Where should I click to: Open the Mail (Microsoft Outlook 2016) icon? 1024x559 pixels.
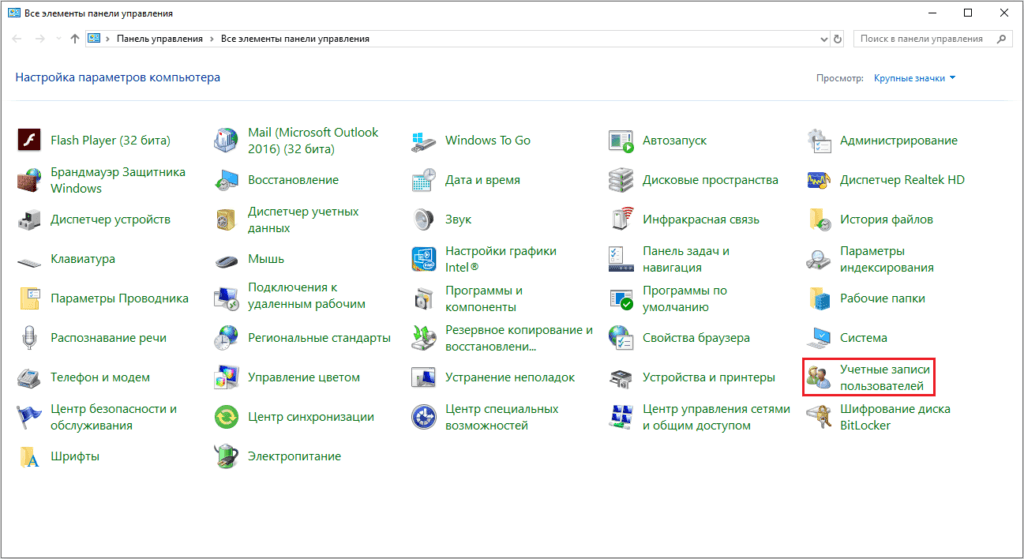pyautogui.click(x=227, y=140)
